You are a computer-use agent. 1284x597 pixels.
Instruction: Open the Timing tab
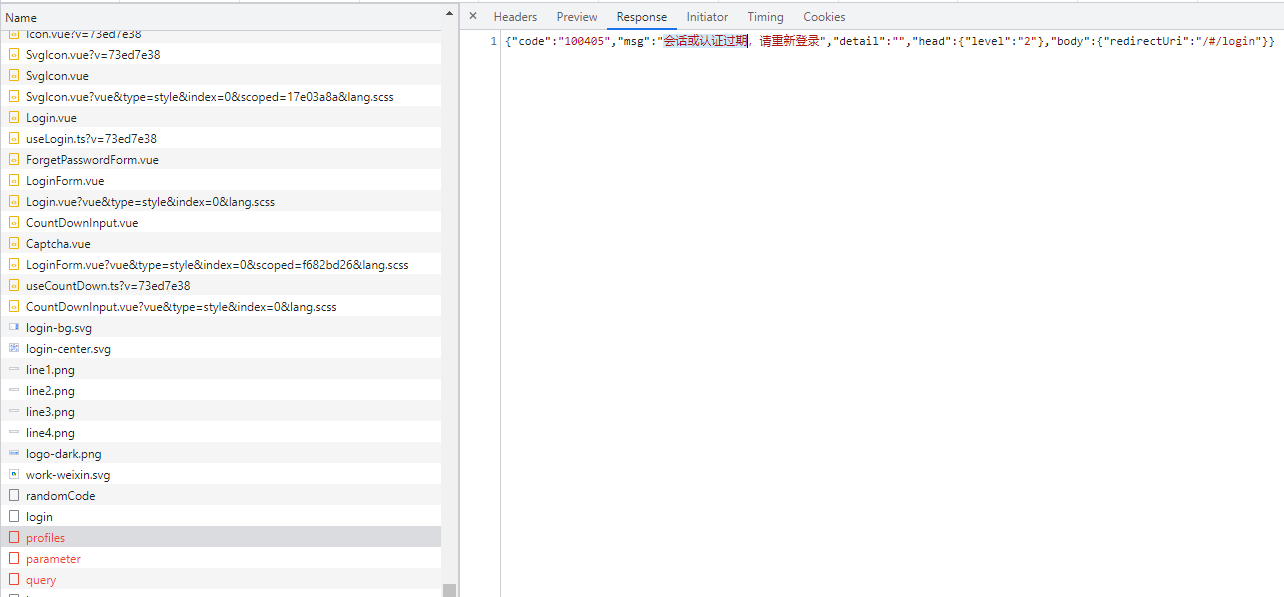(x=765, y=17)
